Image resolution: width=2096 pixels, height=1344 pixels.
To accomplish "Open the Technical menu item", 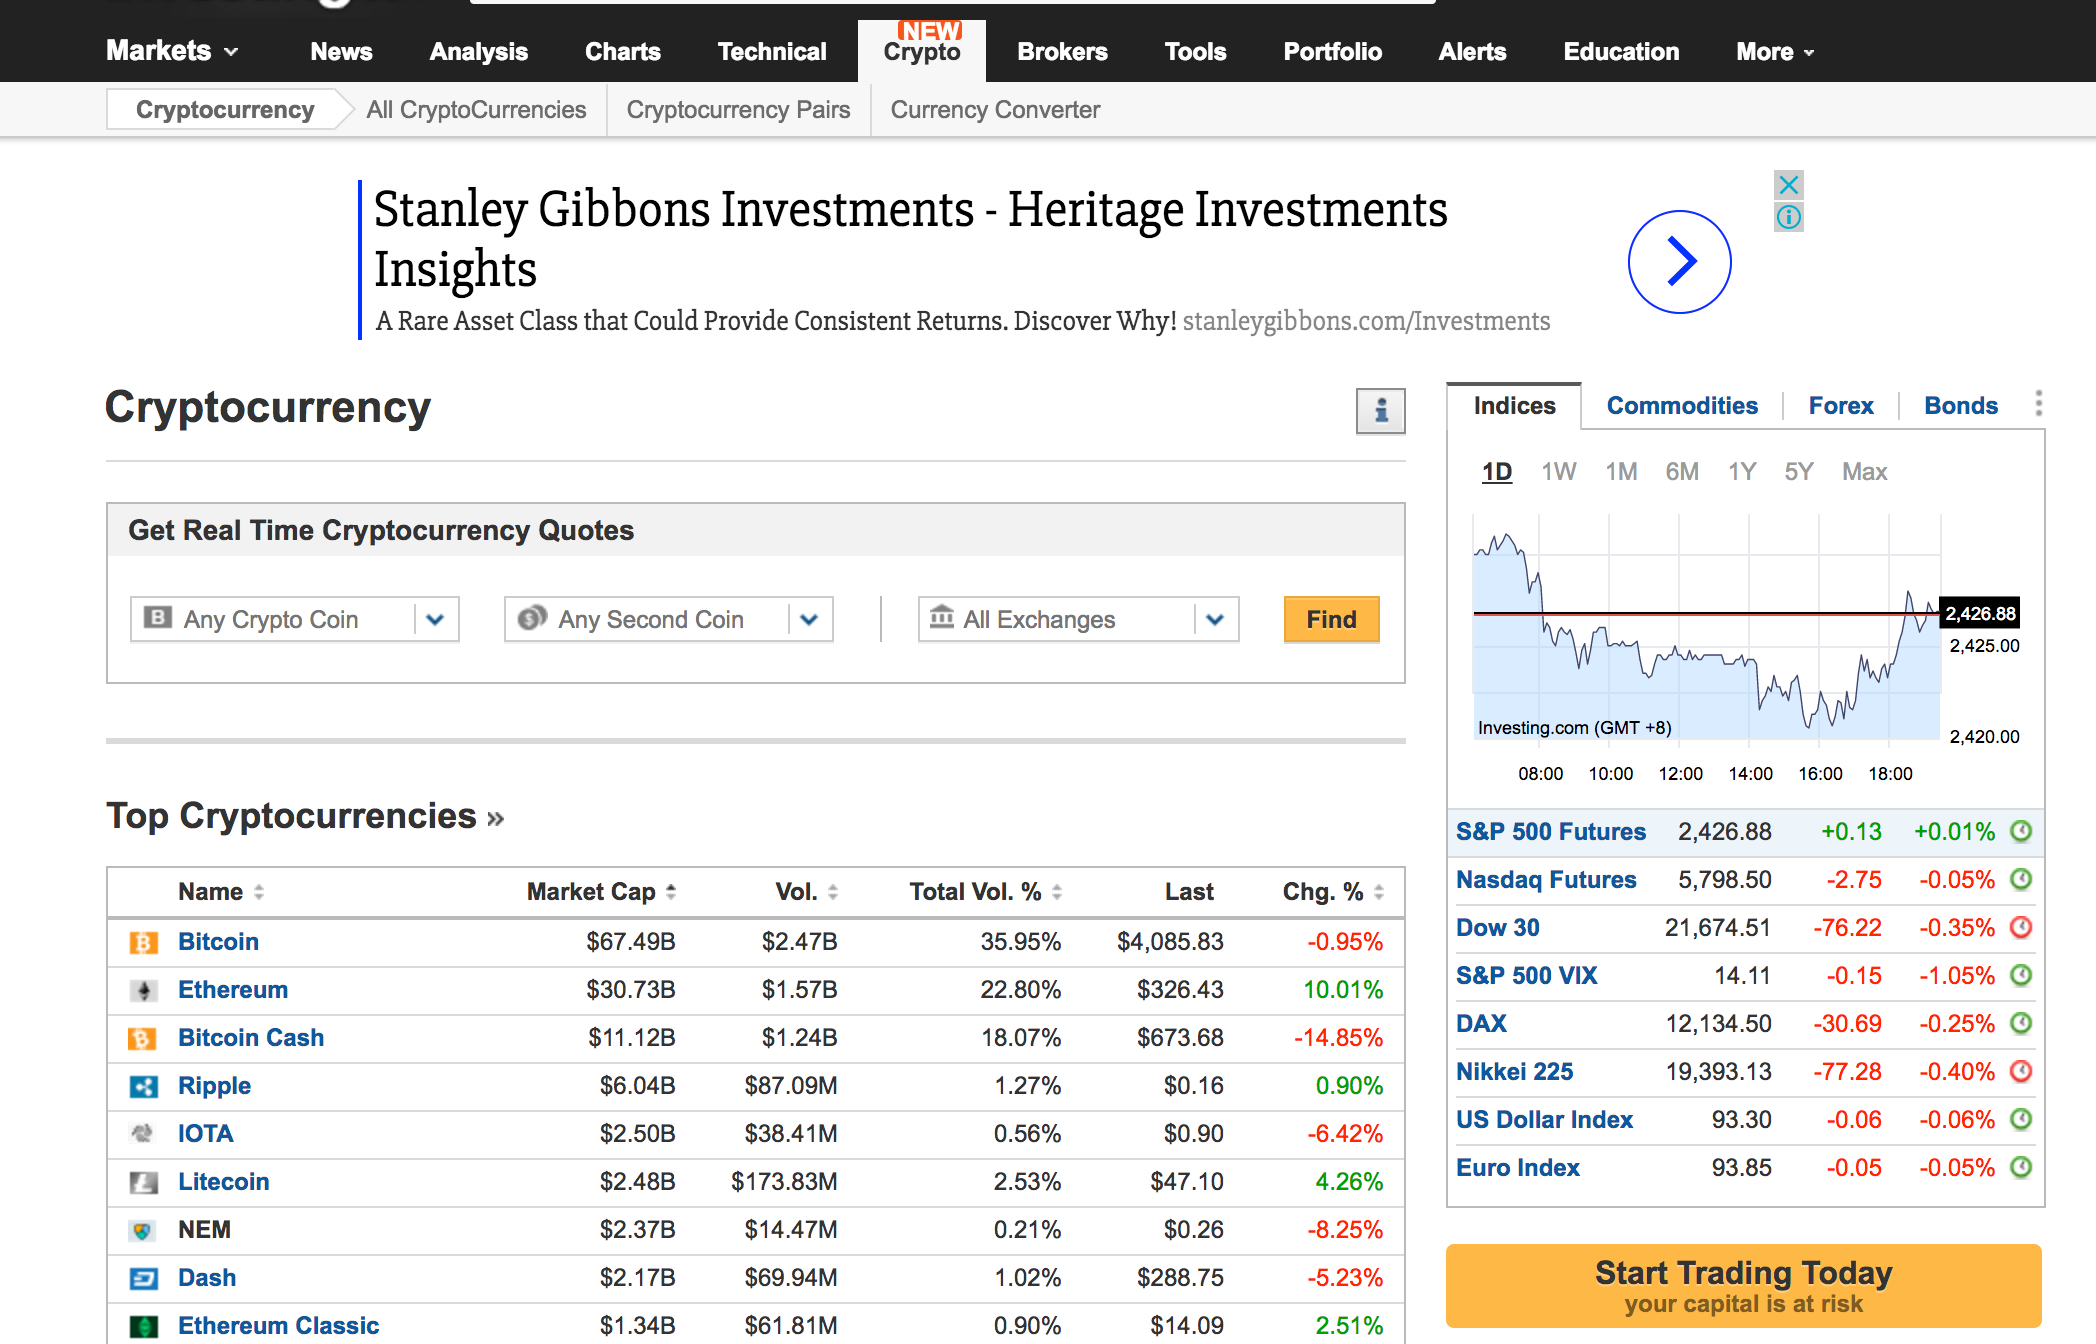I will [771, 51].
